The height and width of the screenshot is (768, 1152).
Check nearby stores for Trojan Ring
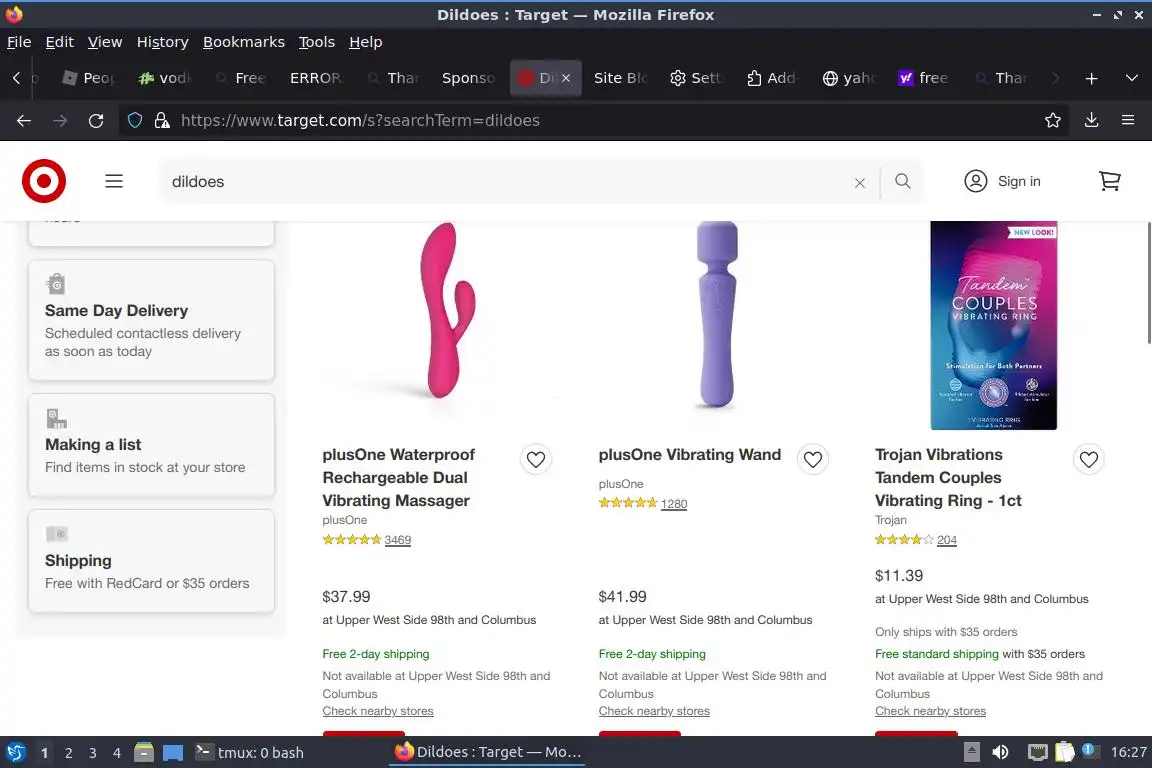coord(930,711)
